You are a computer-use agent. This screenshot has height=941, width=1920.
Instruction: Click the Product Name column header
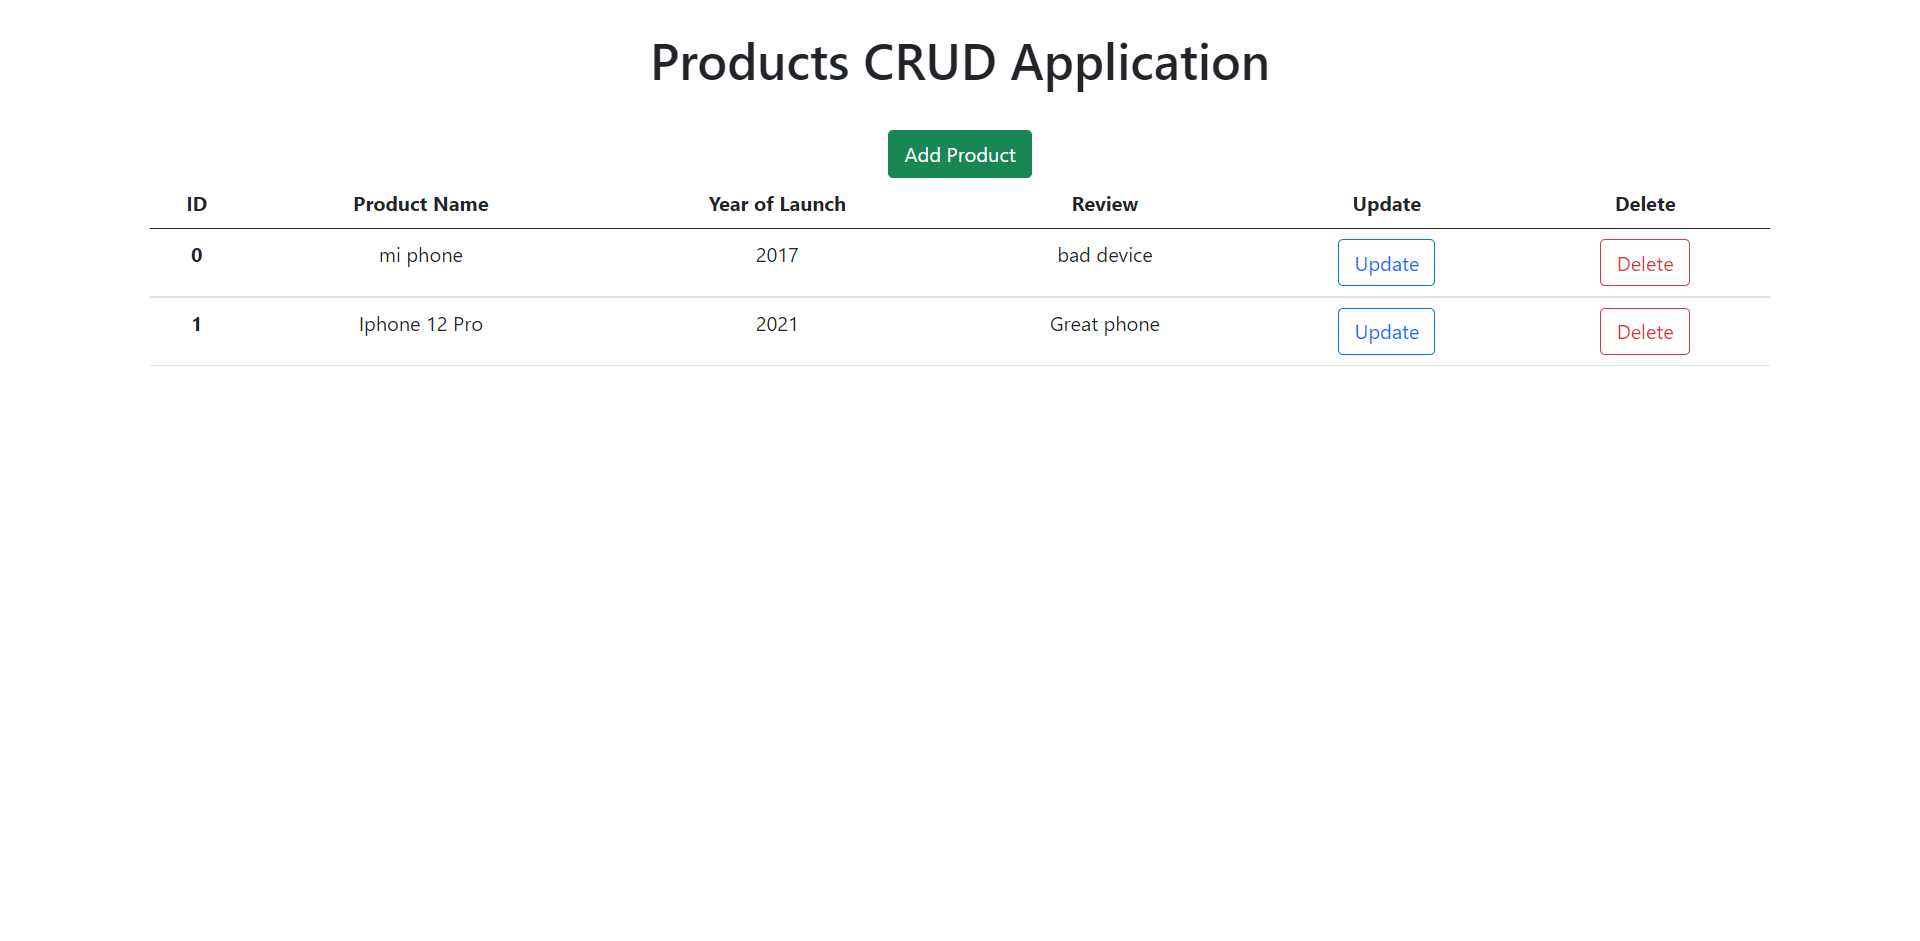421,204
